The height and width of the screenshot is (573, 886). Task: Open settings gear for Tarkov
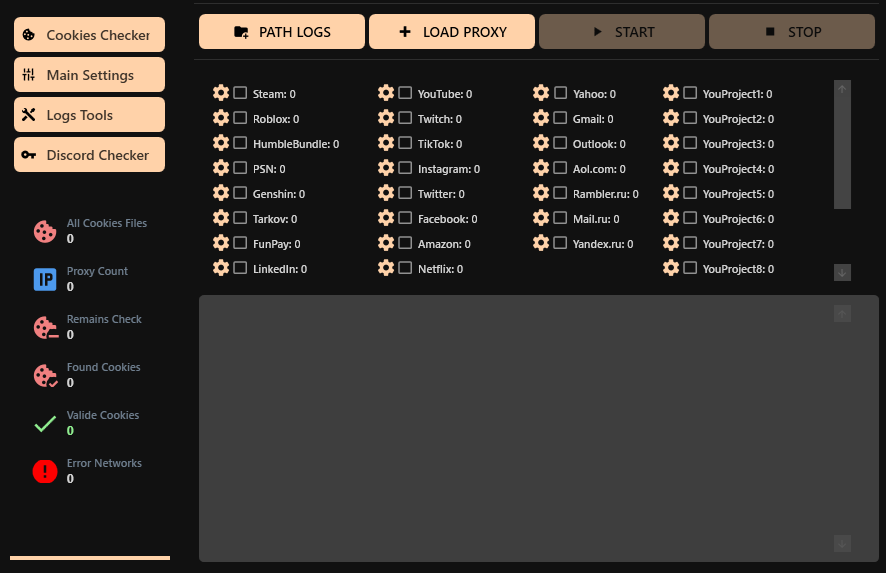(x=221, y=218)
